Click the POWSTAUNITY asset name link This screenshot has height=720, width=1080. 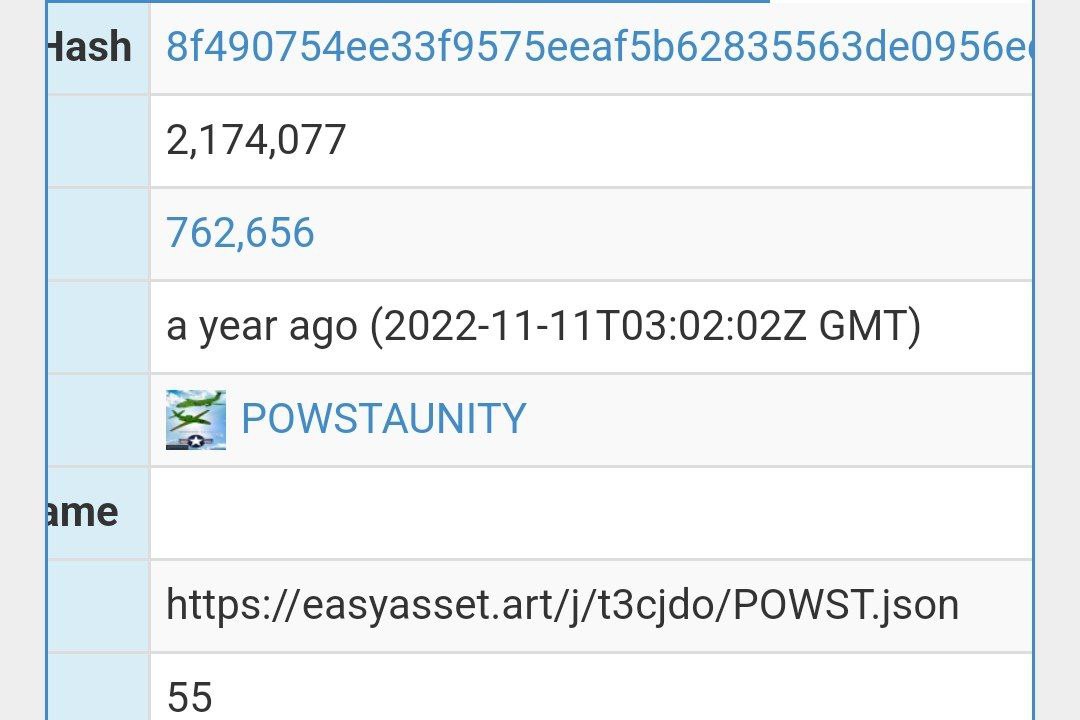point(384,418)
